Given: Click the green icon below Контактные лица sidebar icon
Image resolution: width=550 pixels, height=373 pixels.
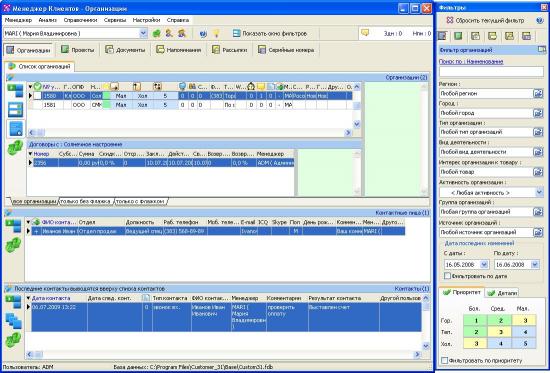Looking at the screenshot, I should [x=13, y=245].
